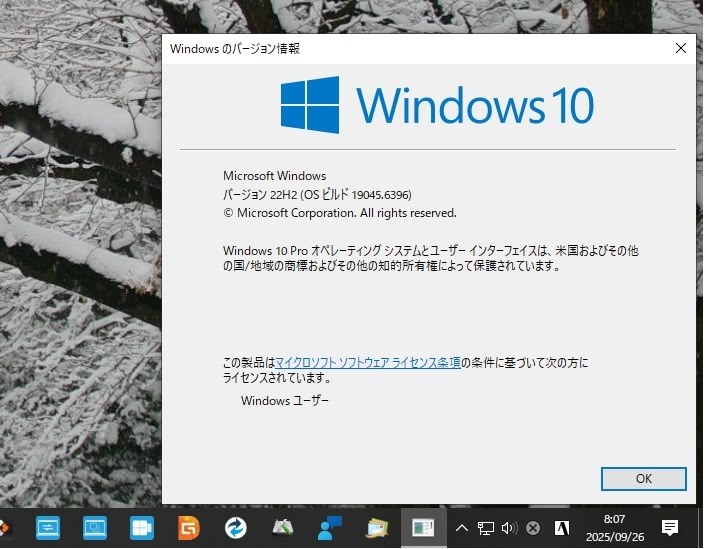Click the Windows 10 logo in dialog

[437, 105]
